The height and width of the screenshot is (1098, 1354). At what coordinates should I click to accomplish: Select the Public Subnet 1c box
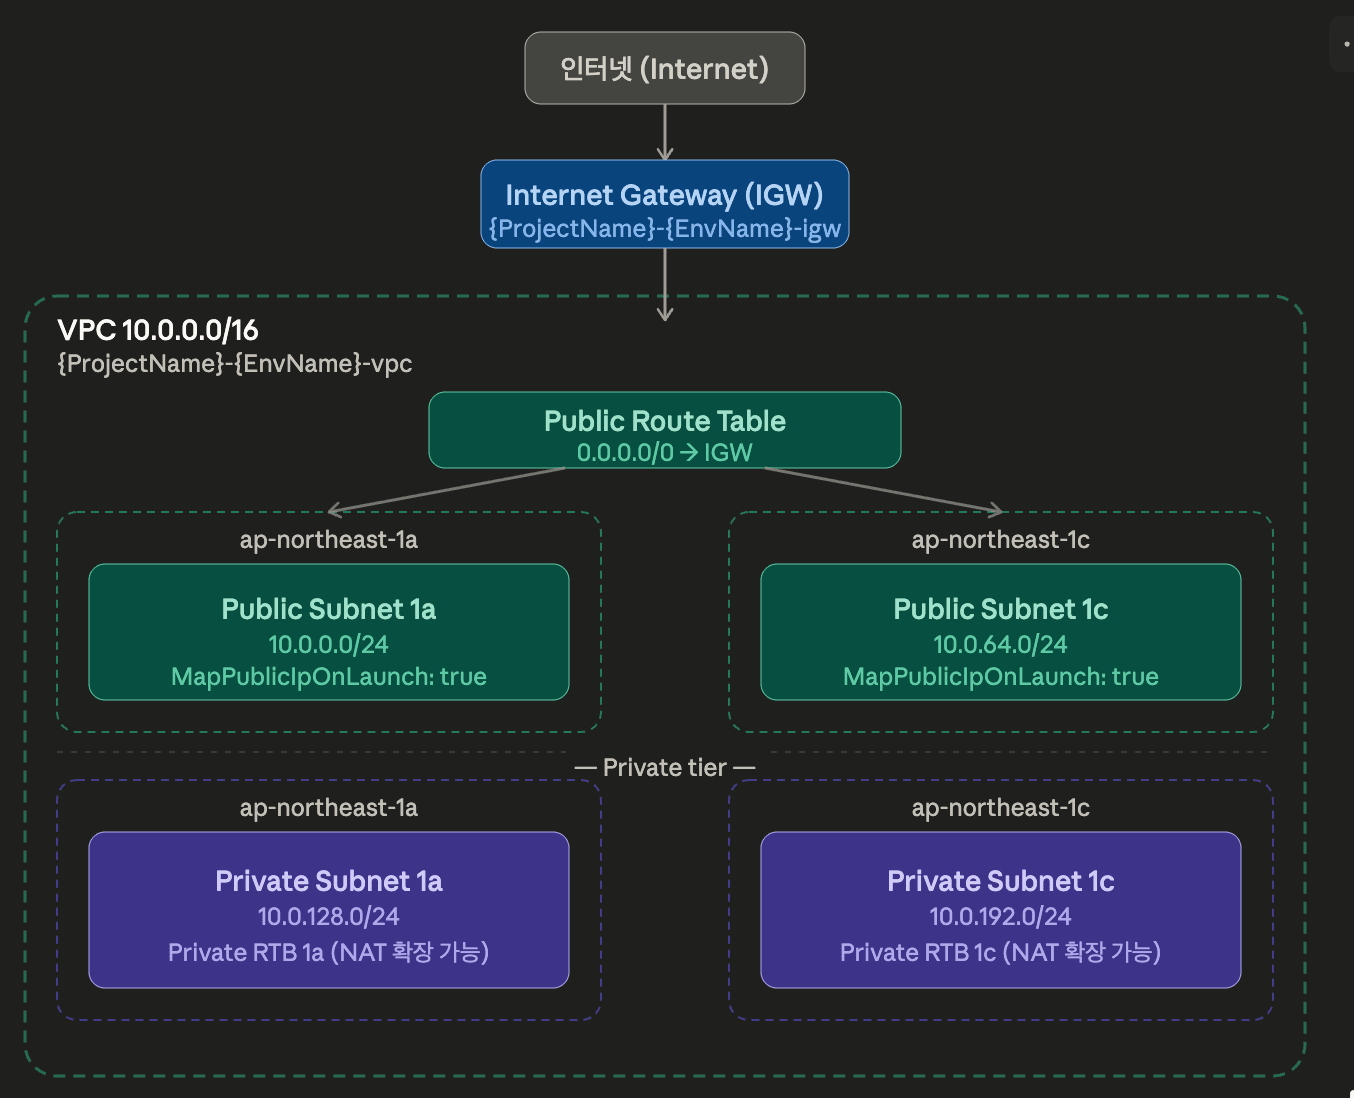click(x=1000, y=610)
